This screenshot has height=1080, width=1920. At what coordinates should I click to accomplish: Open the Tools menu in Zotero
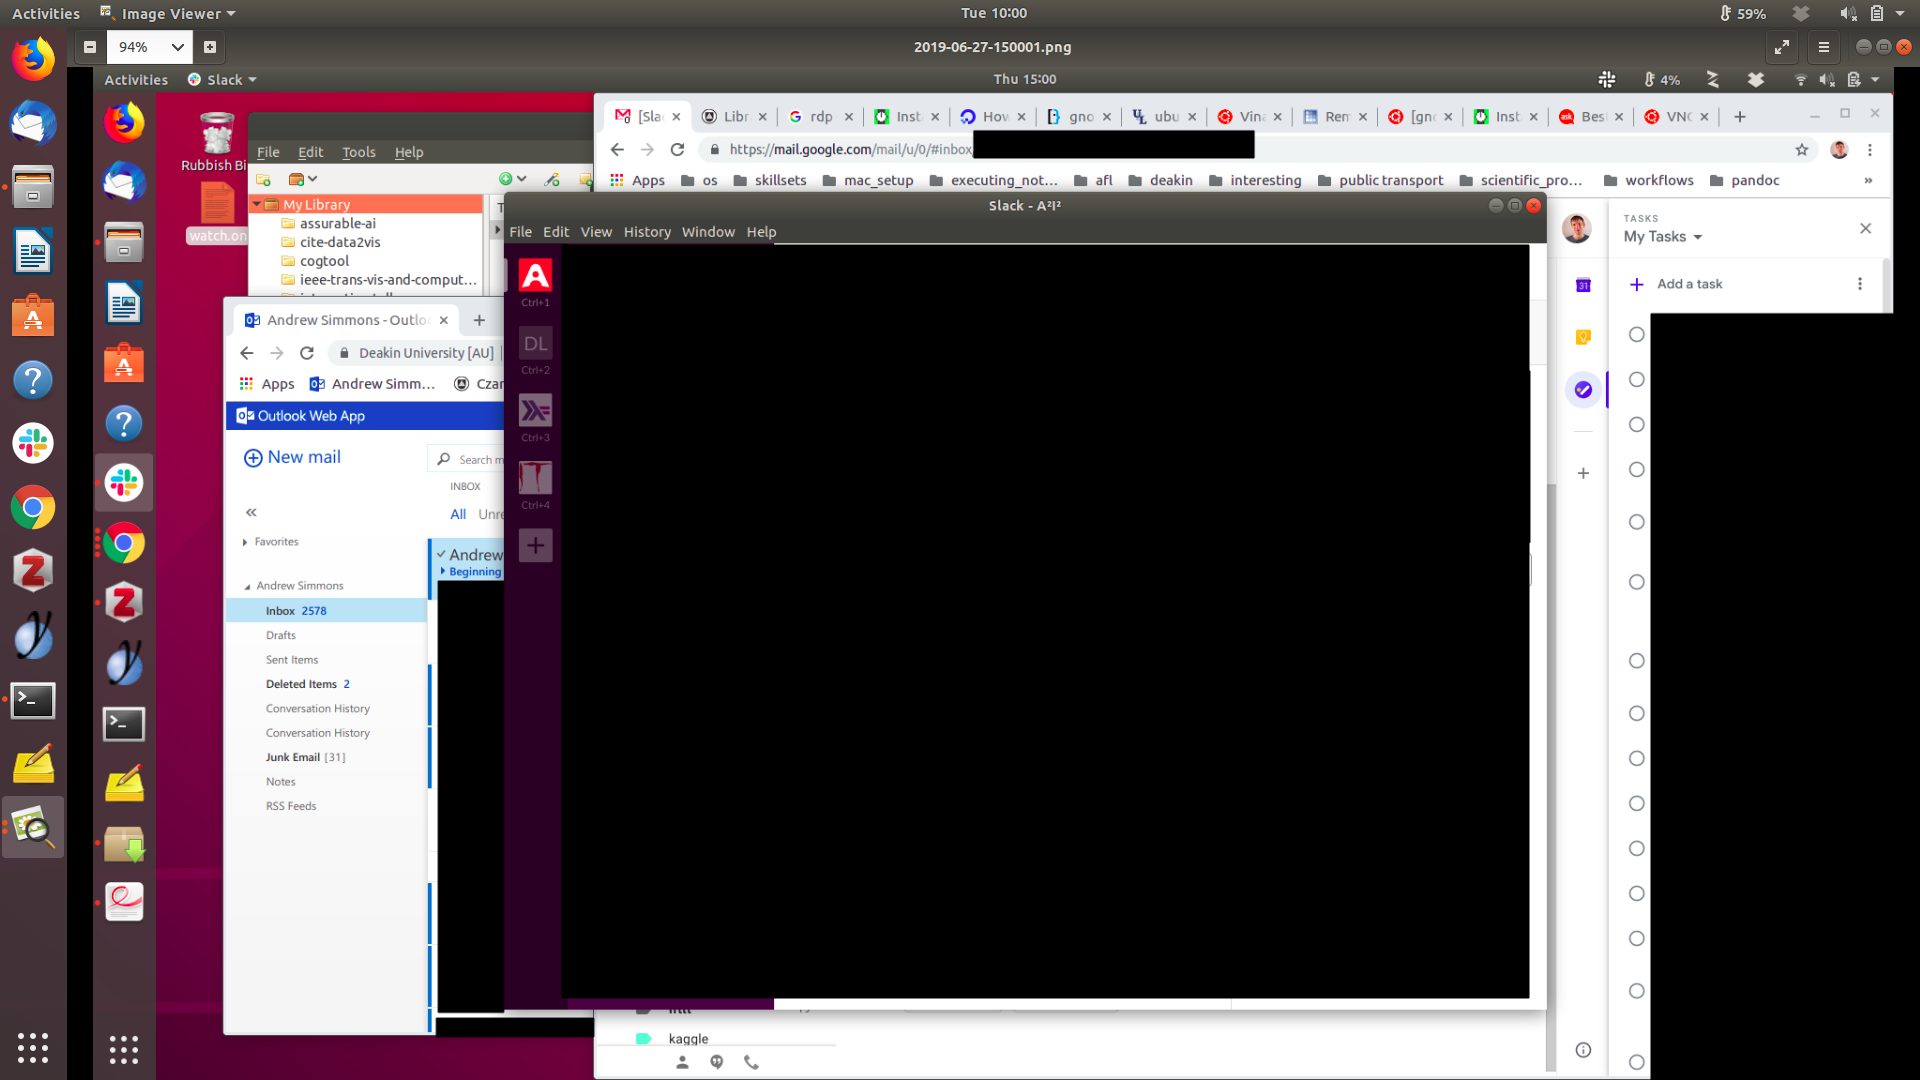pyautogui.click(x=358, y=152)
